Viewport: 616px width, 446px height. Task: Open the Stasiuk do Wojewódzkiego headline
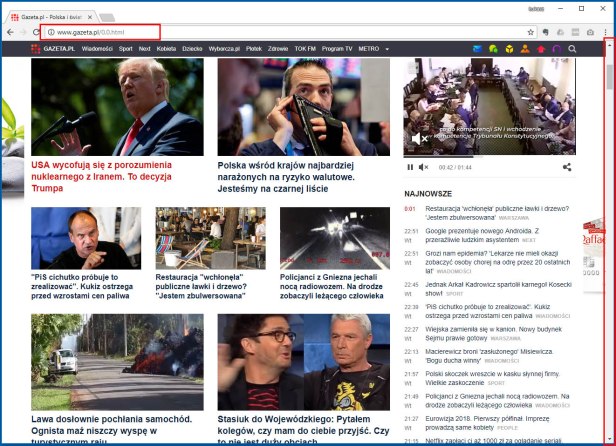303,430
